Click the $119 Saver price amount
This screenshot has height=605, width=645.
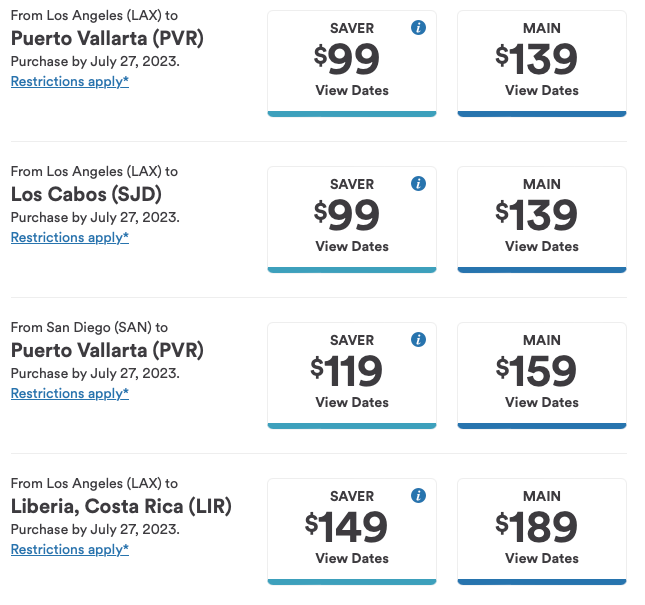tap(347, 371)
